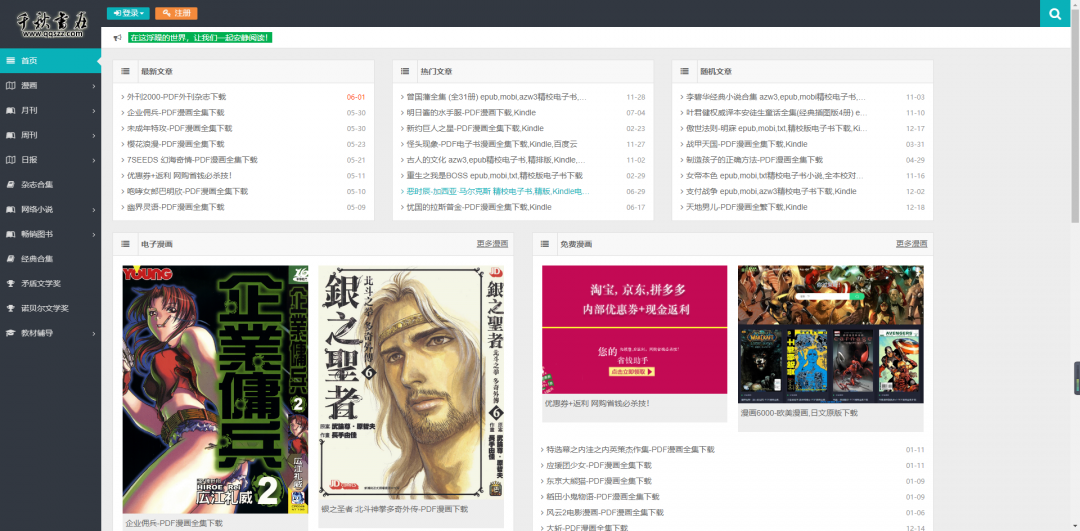Click the list icon in 电子漫画 header
Image resolution: width=1080 pixels, height=531 pixels.
tap(125, 244)
